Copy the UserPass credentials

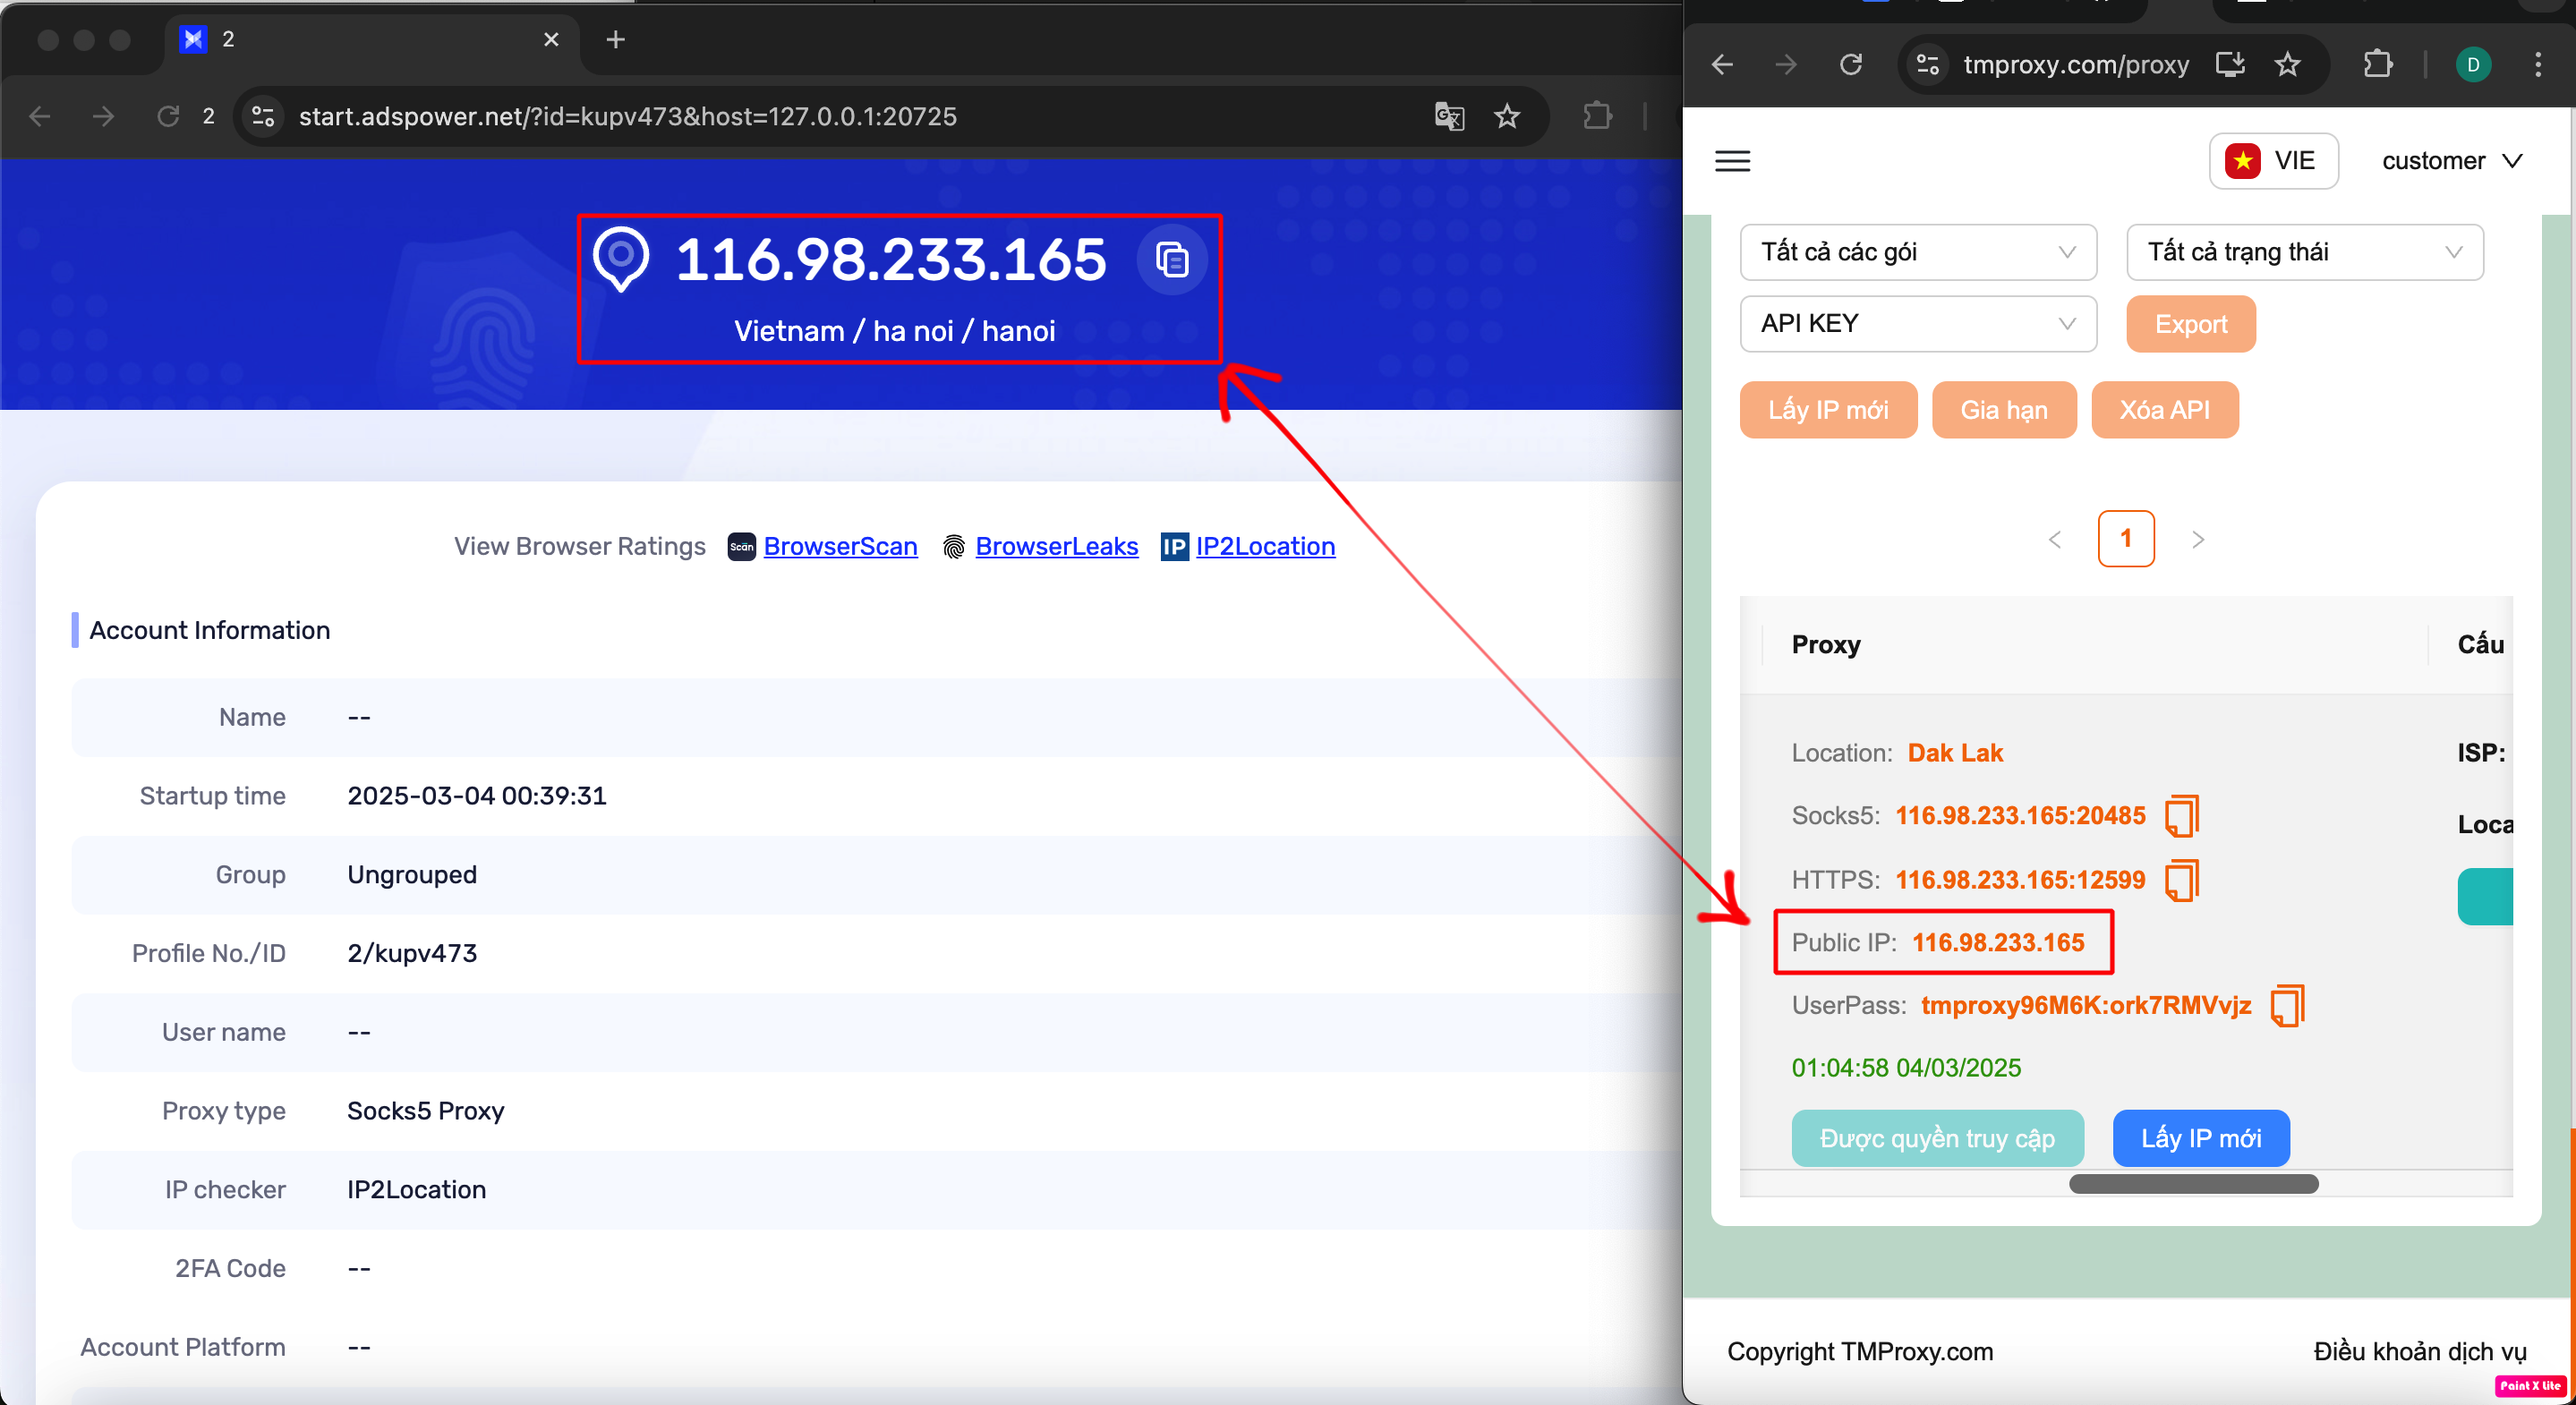point(2287,1005)
